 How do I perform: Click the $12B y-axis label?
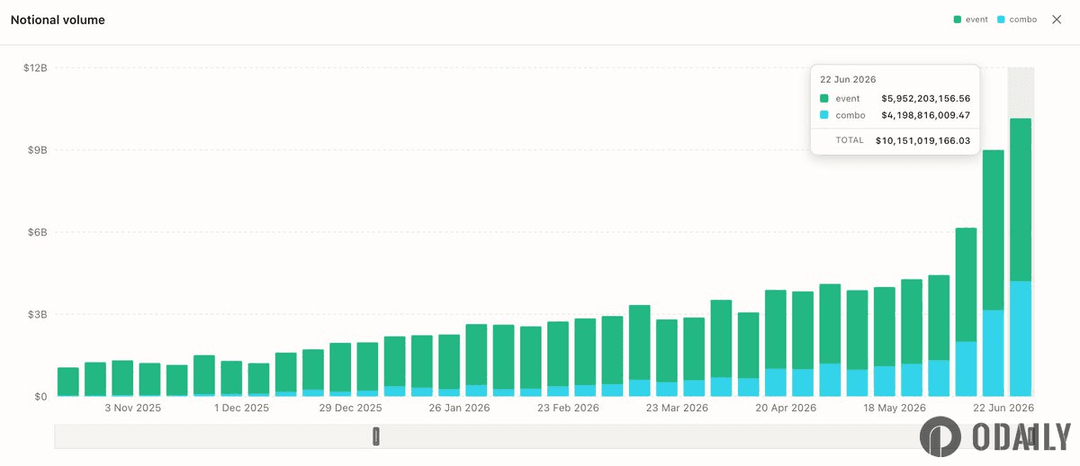pyautogui.click(x=35, y=68)
